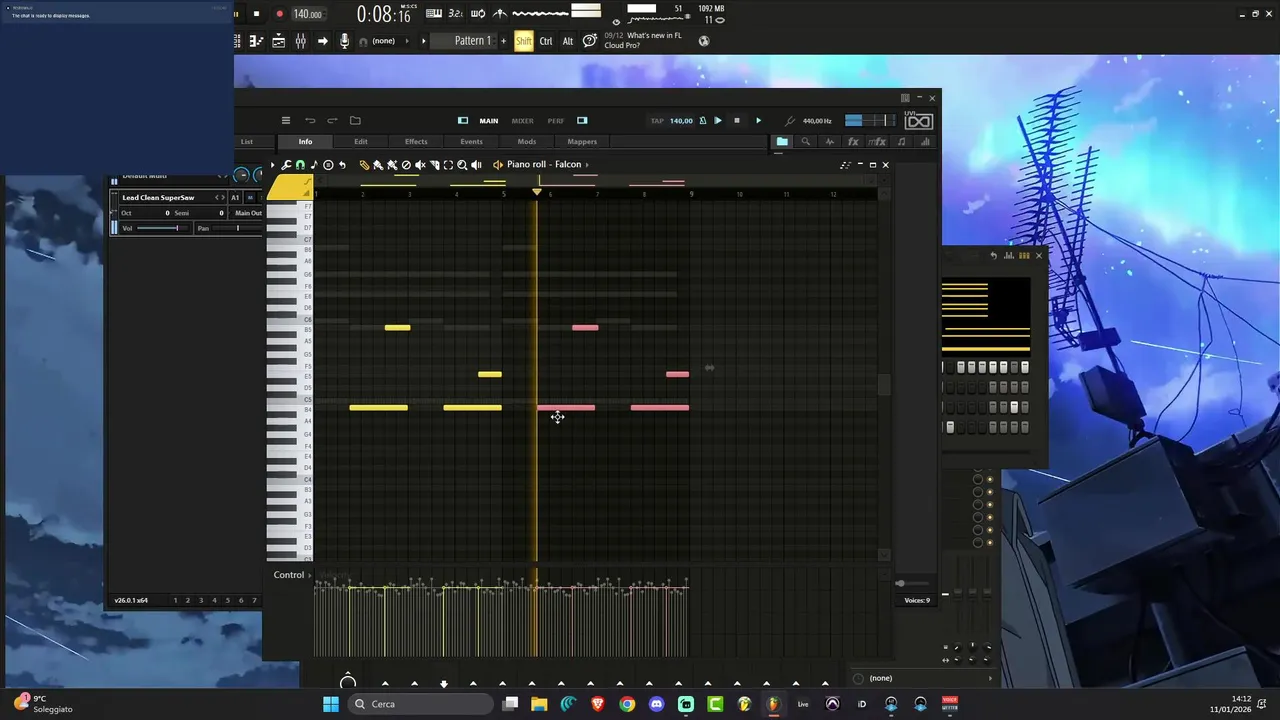
Task: Add a new pattern with plus button
Action: point(503,41)
